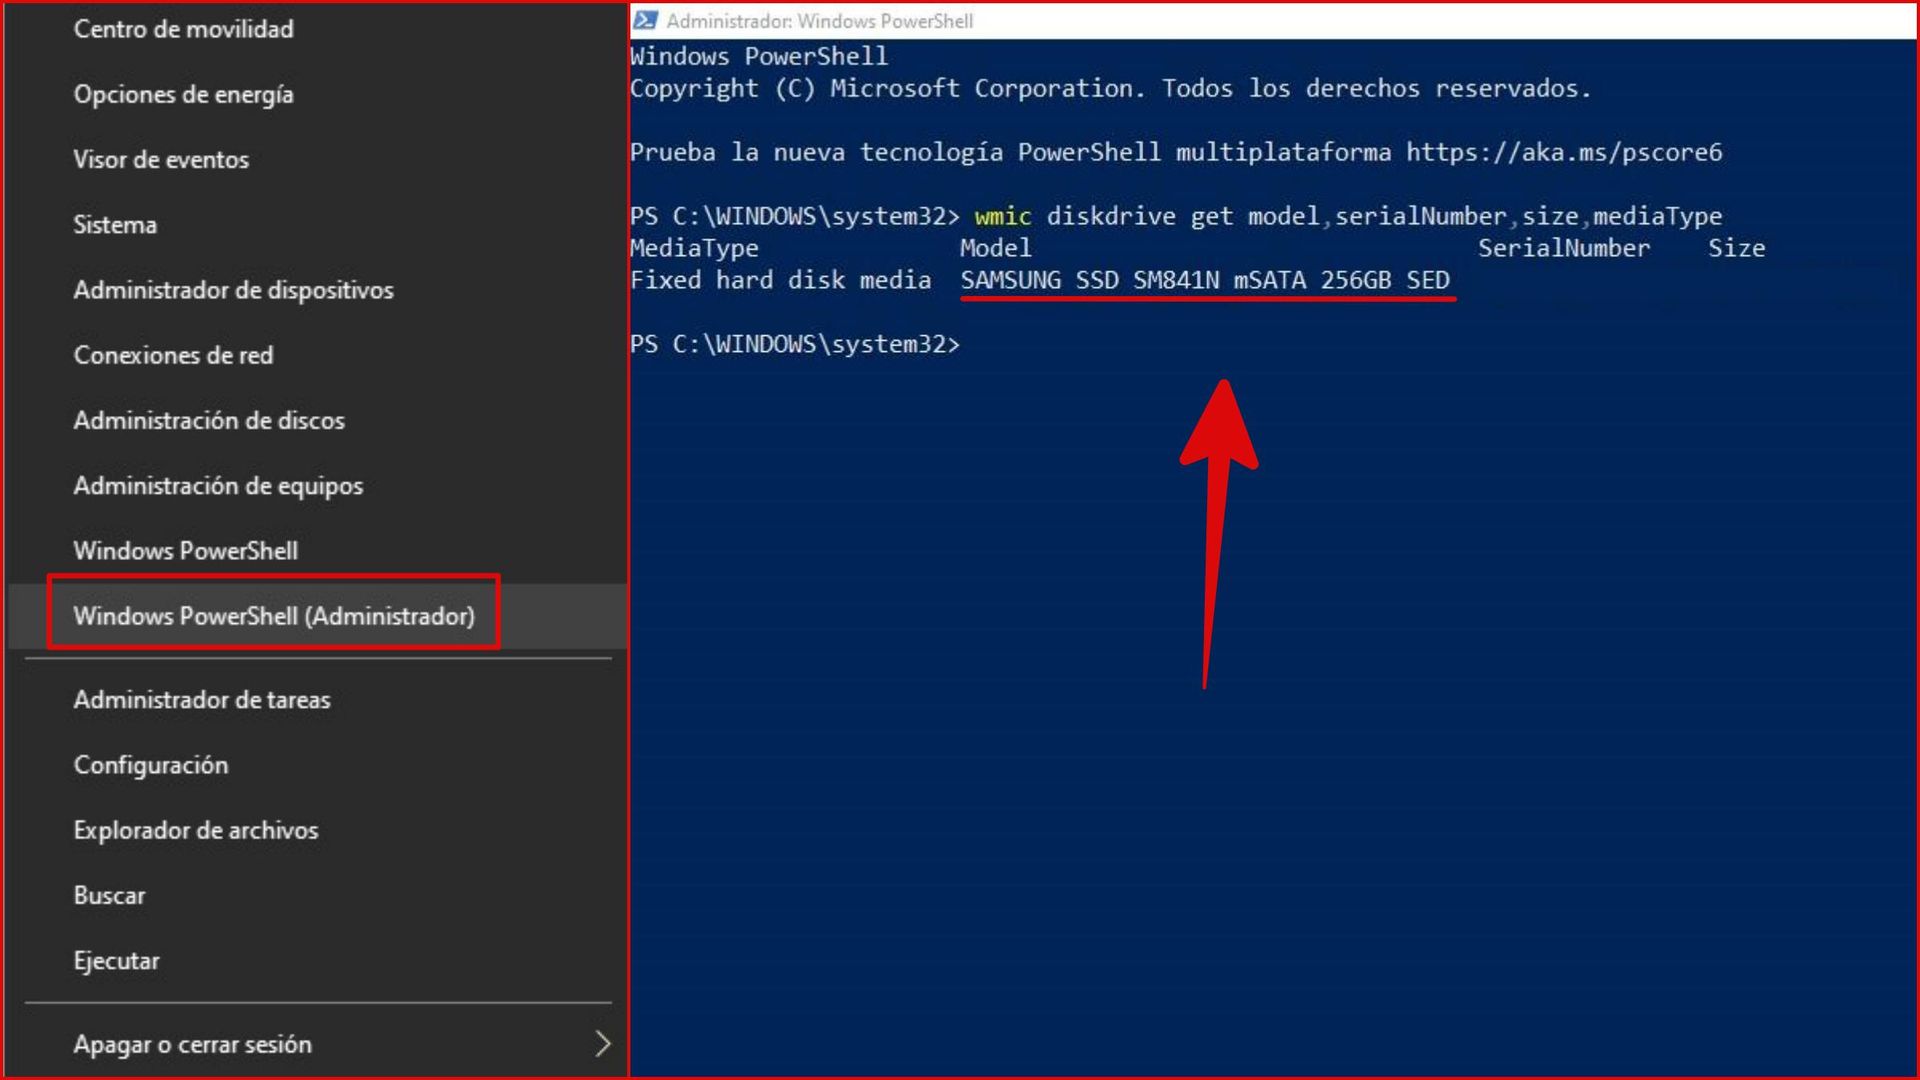Choose Ejecutar from the menu
The height and width of the screenshot is (1080, 1920).
tap(116, 961)
